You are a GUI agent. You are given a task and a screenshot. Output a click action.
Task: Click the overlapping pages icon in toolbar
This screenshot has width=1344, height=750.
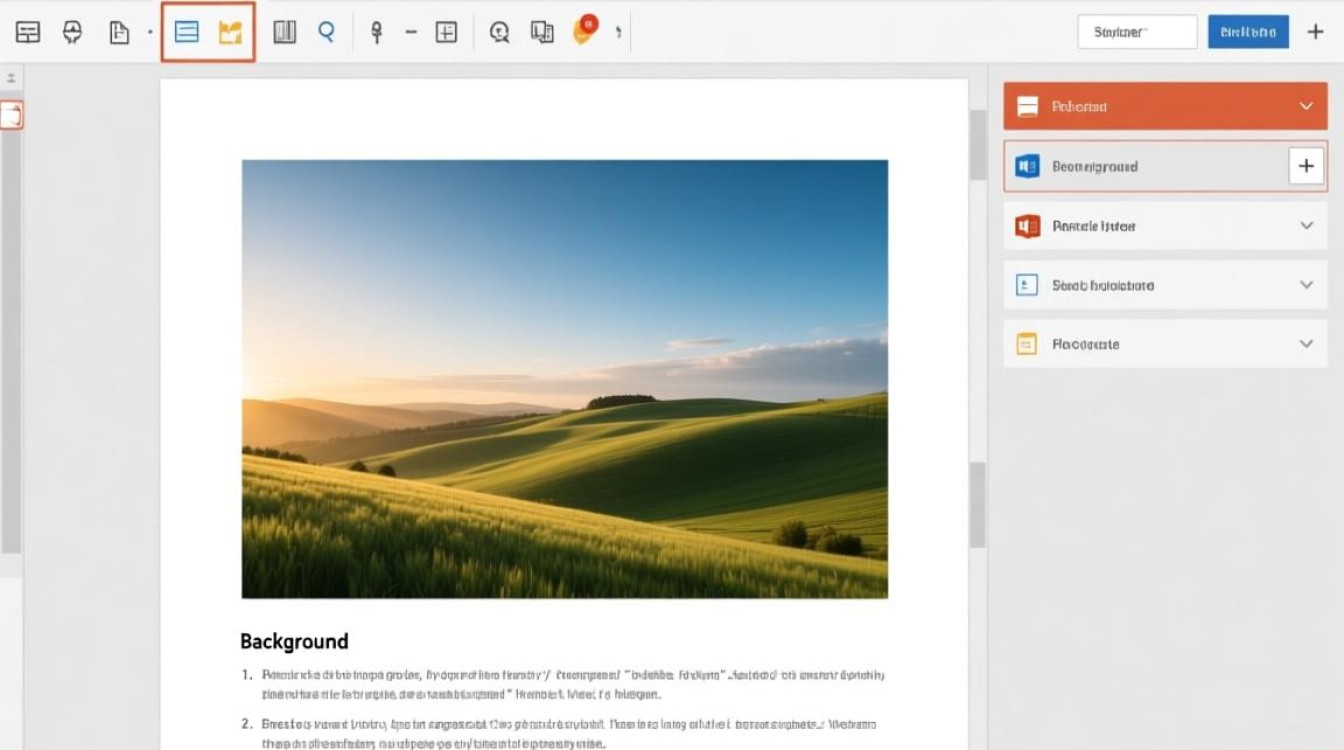pyautogui.click(x=542, y=32)
